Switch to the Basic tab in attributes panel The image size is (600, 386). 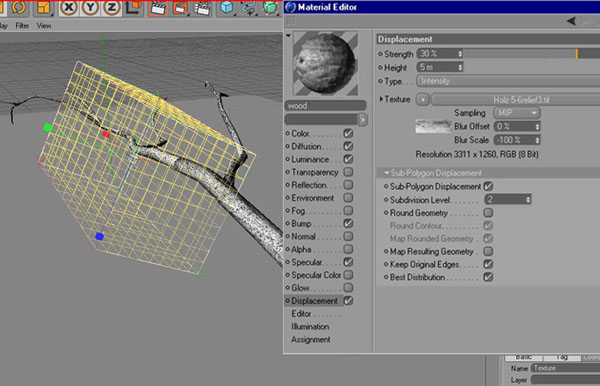(x=523, y=358)
